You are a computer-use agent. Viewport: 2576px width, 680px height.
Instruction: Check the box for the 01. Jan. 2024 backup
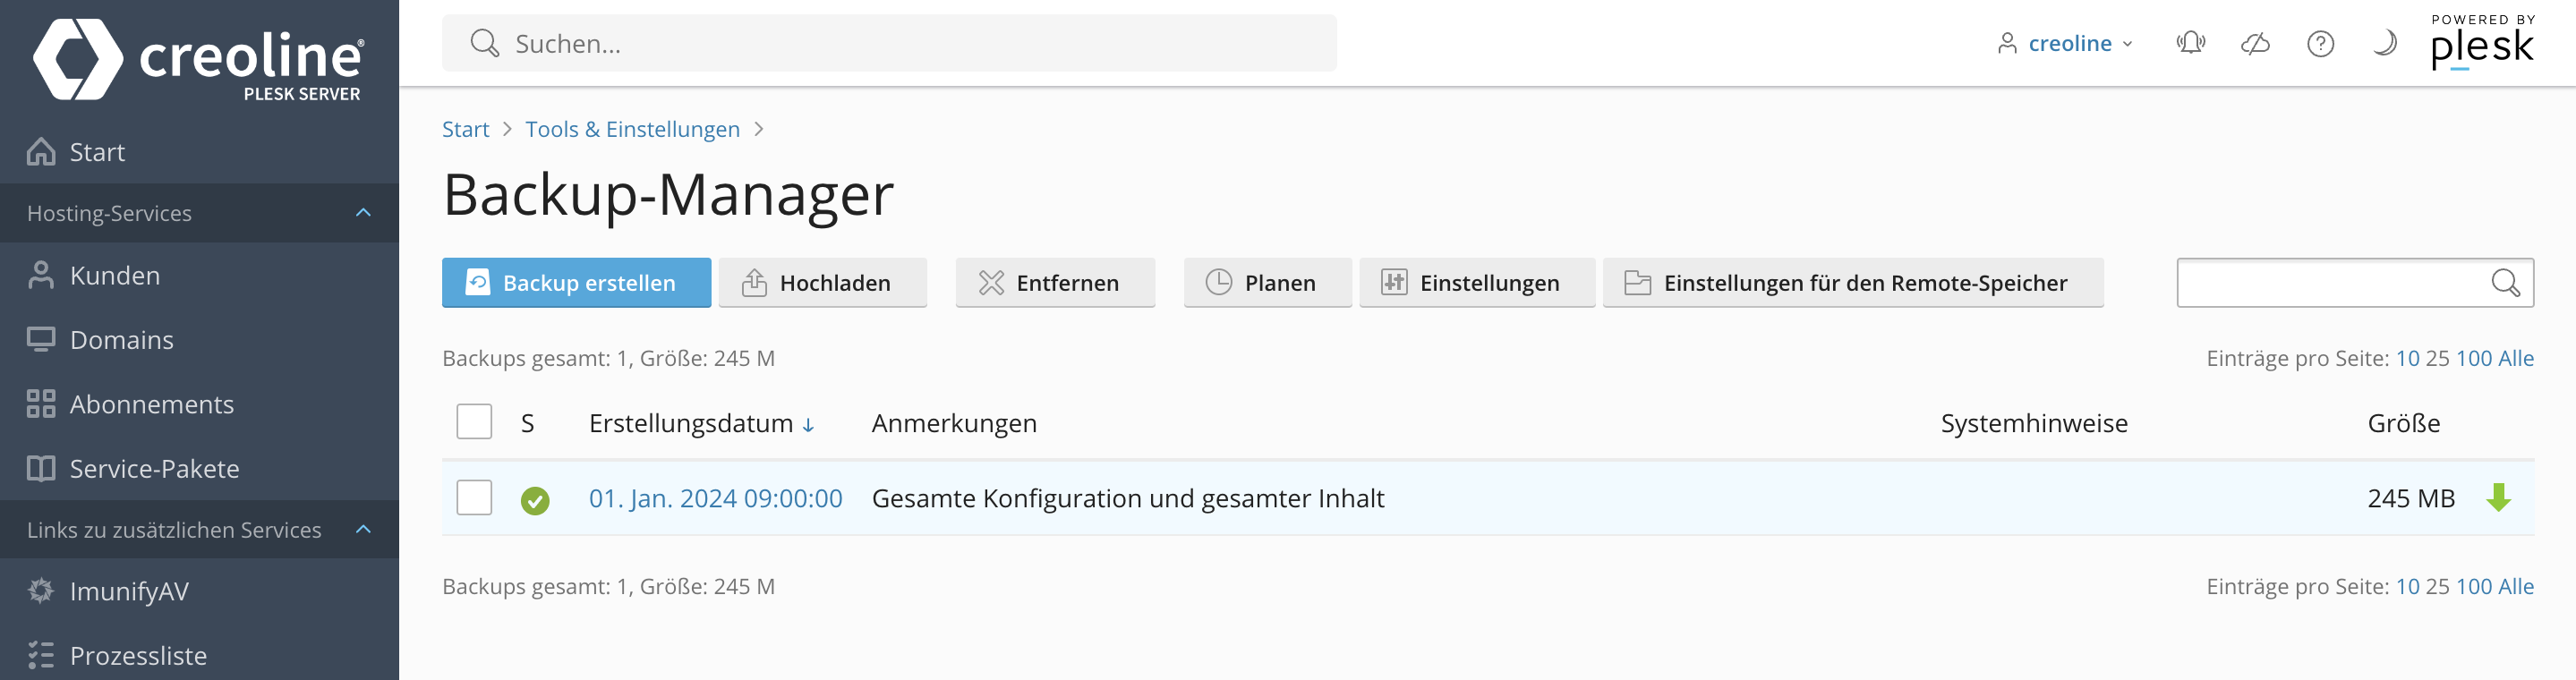coord(474,497)
